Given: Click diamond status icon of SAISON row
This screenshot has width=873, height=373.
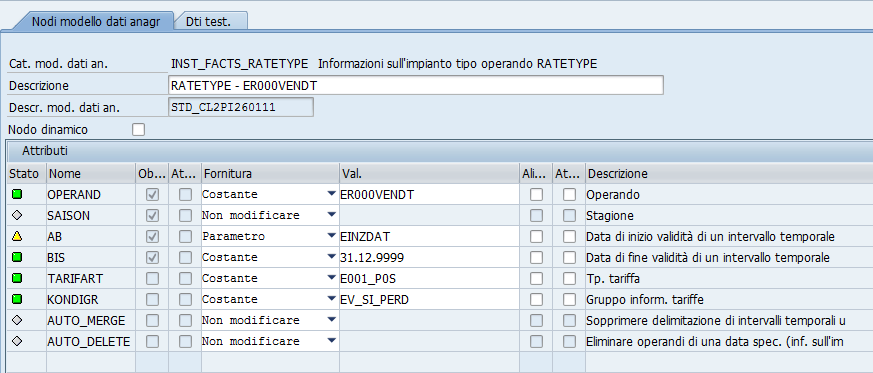Looking at the screenshot, I should coord(17,215).
